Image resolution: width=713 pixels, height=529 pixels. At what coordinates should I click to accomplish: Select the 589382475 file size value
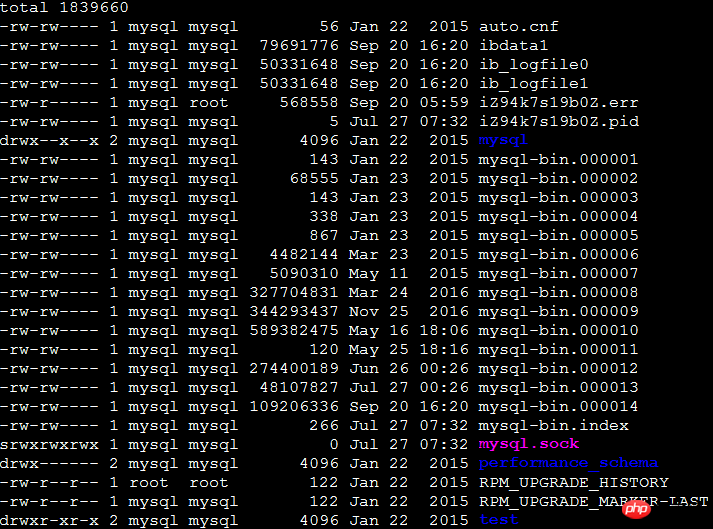(x=294, y=331)
